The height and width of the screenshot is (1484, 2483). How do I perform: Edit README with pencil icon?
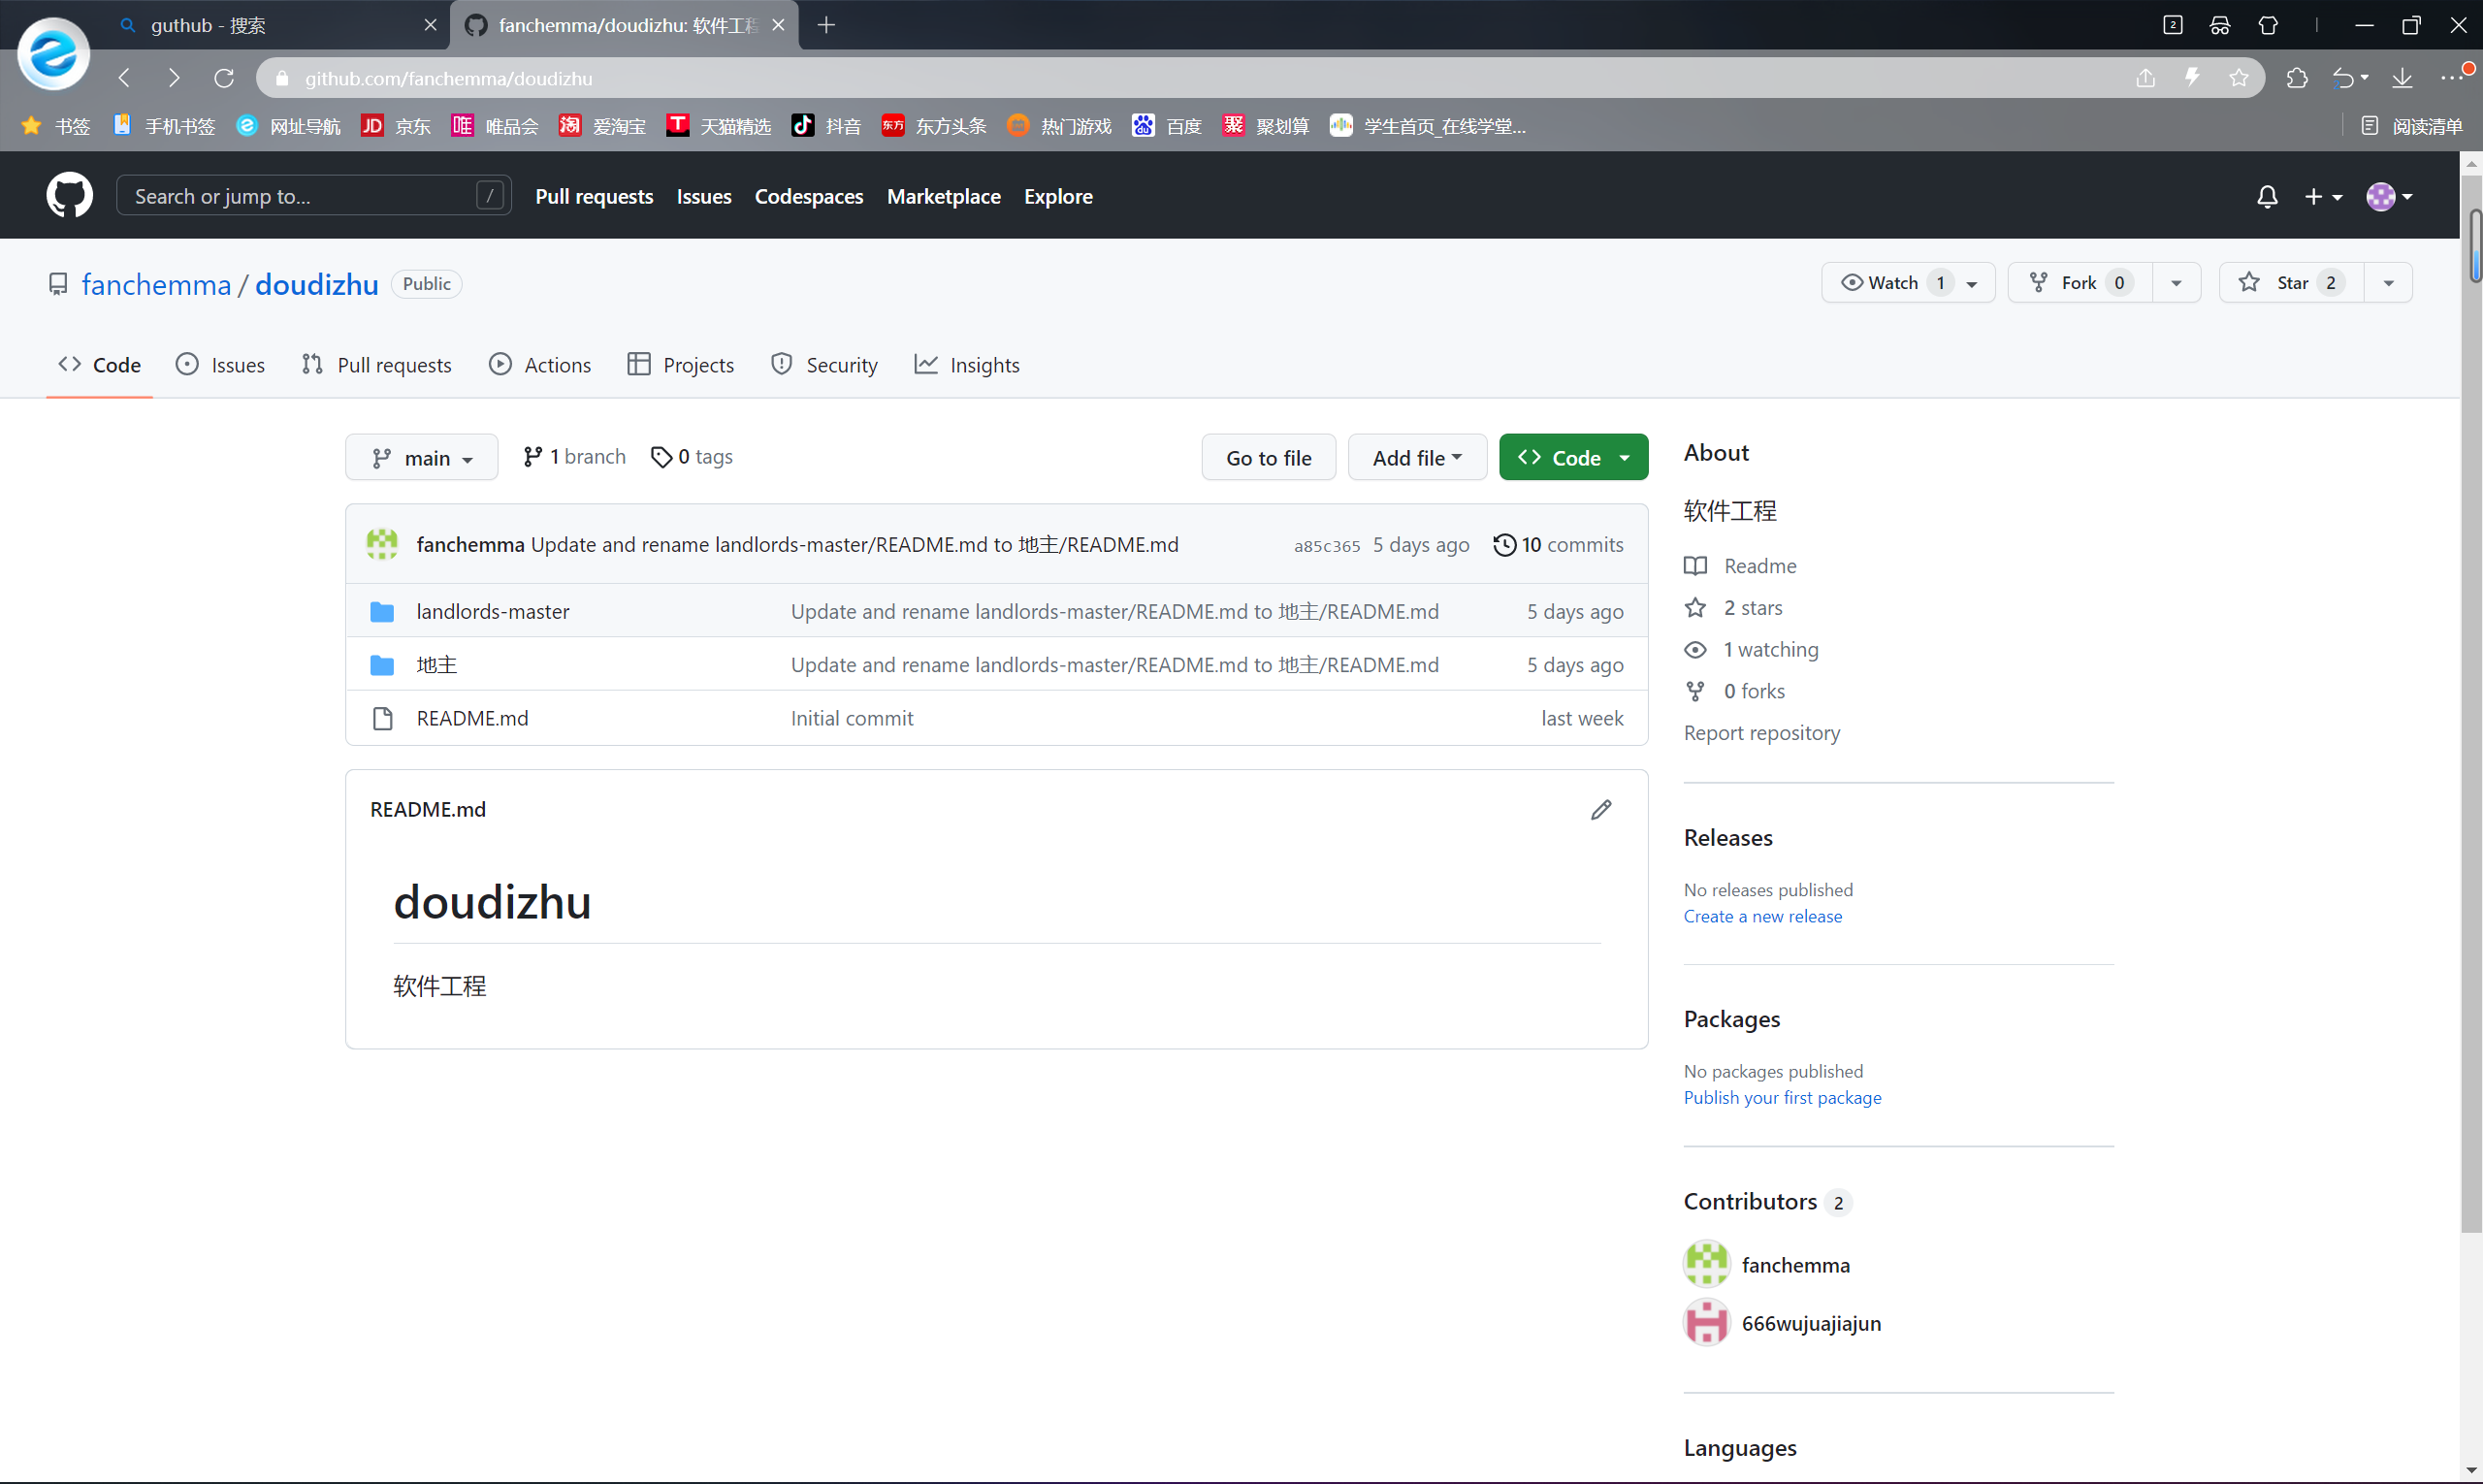(1600, 809)
